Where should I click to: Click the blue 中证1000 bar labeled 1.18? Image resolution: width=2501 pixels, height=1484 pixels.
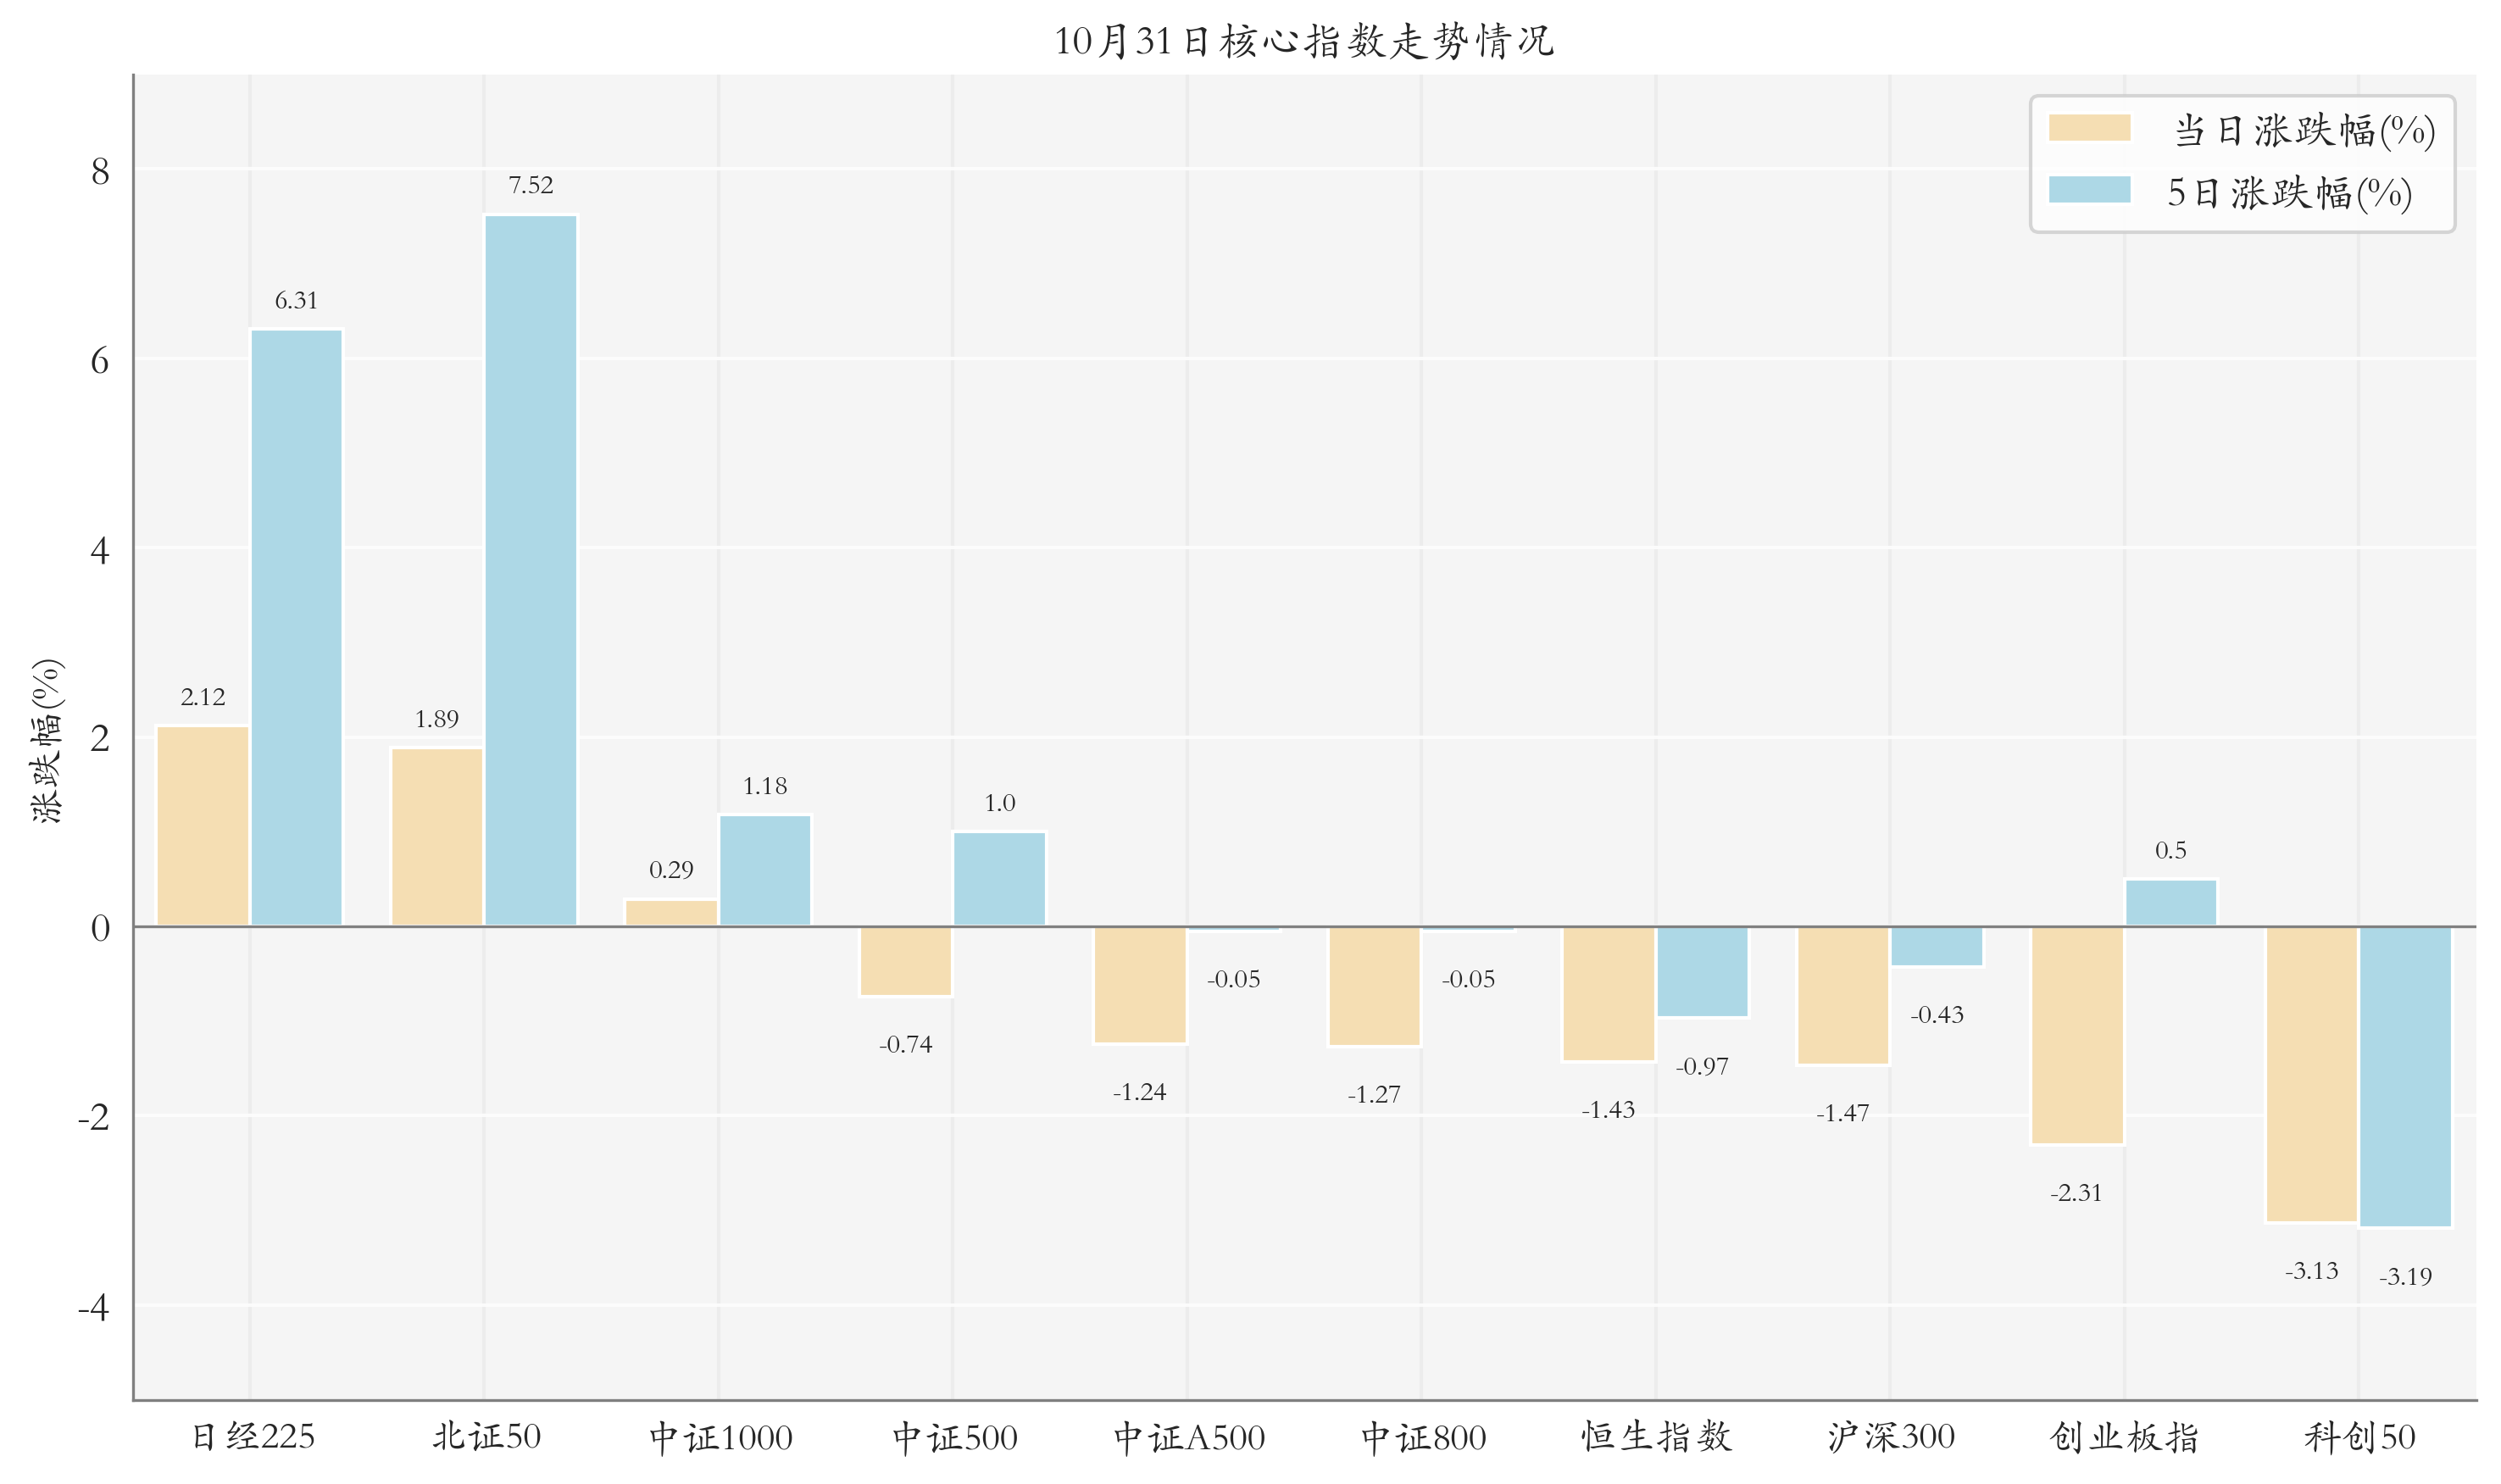pyautogui.click(x=765, y=870)
